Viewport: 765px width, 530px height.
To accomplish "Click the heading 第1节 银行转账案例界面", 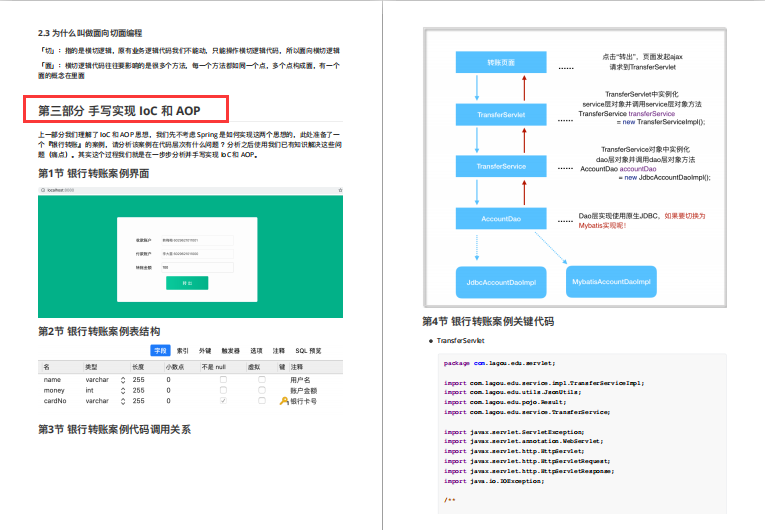I will (x=94, y=173).
